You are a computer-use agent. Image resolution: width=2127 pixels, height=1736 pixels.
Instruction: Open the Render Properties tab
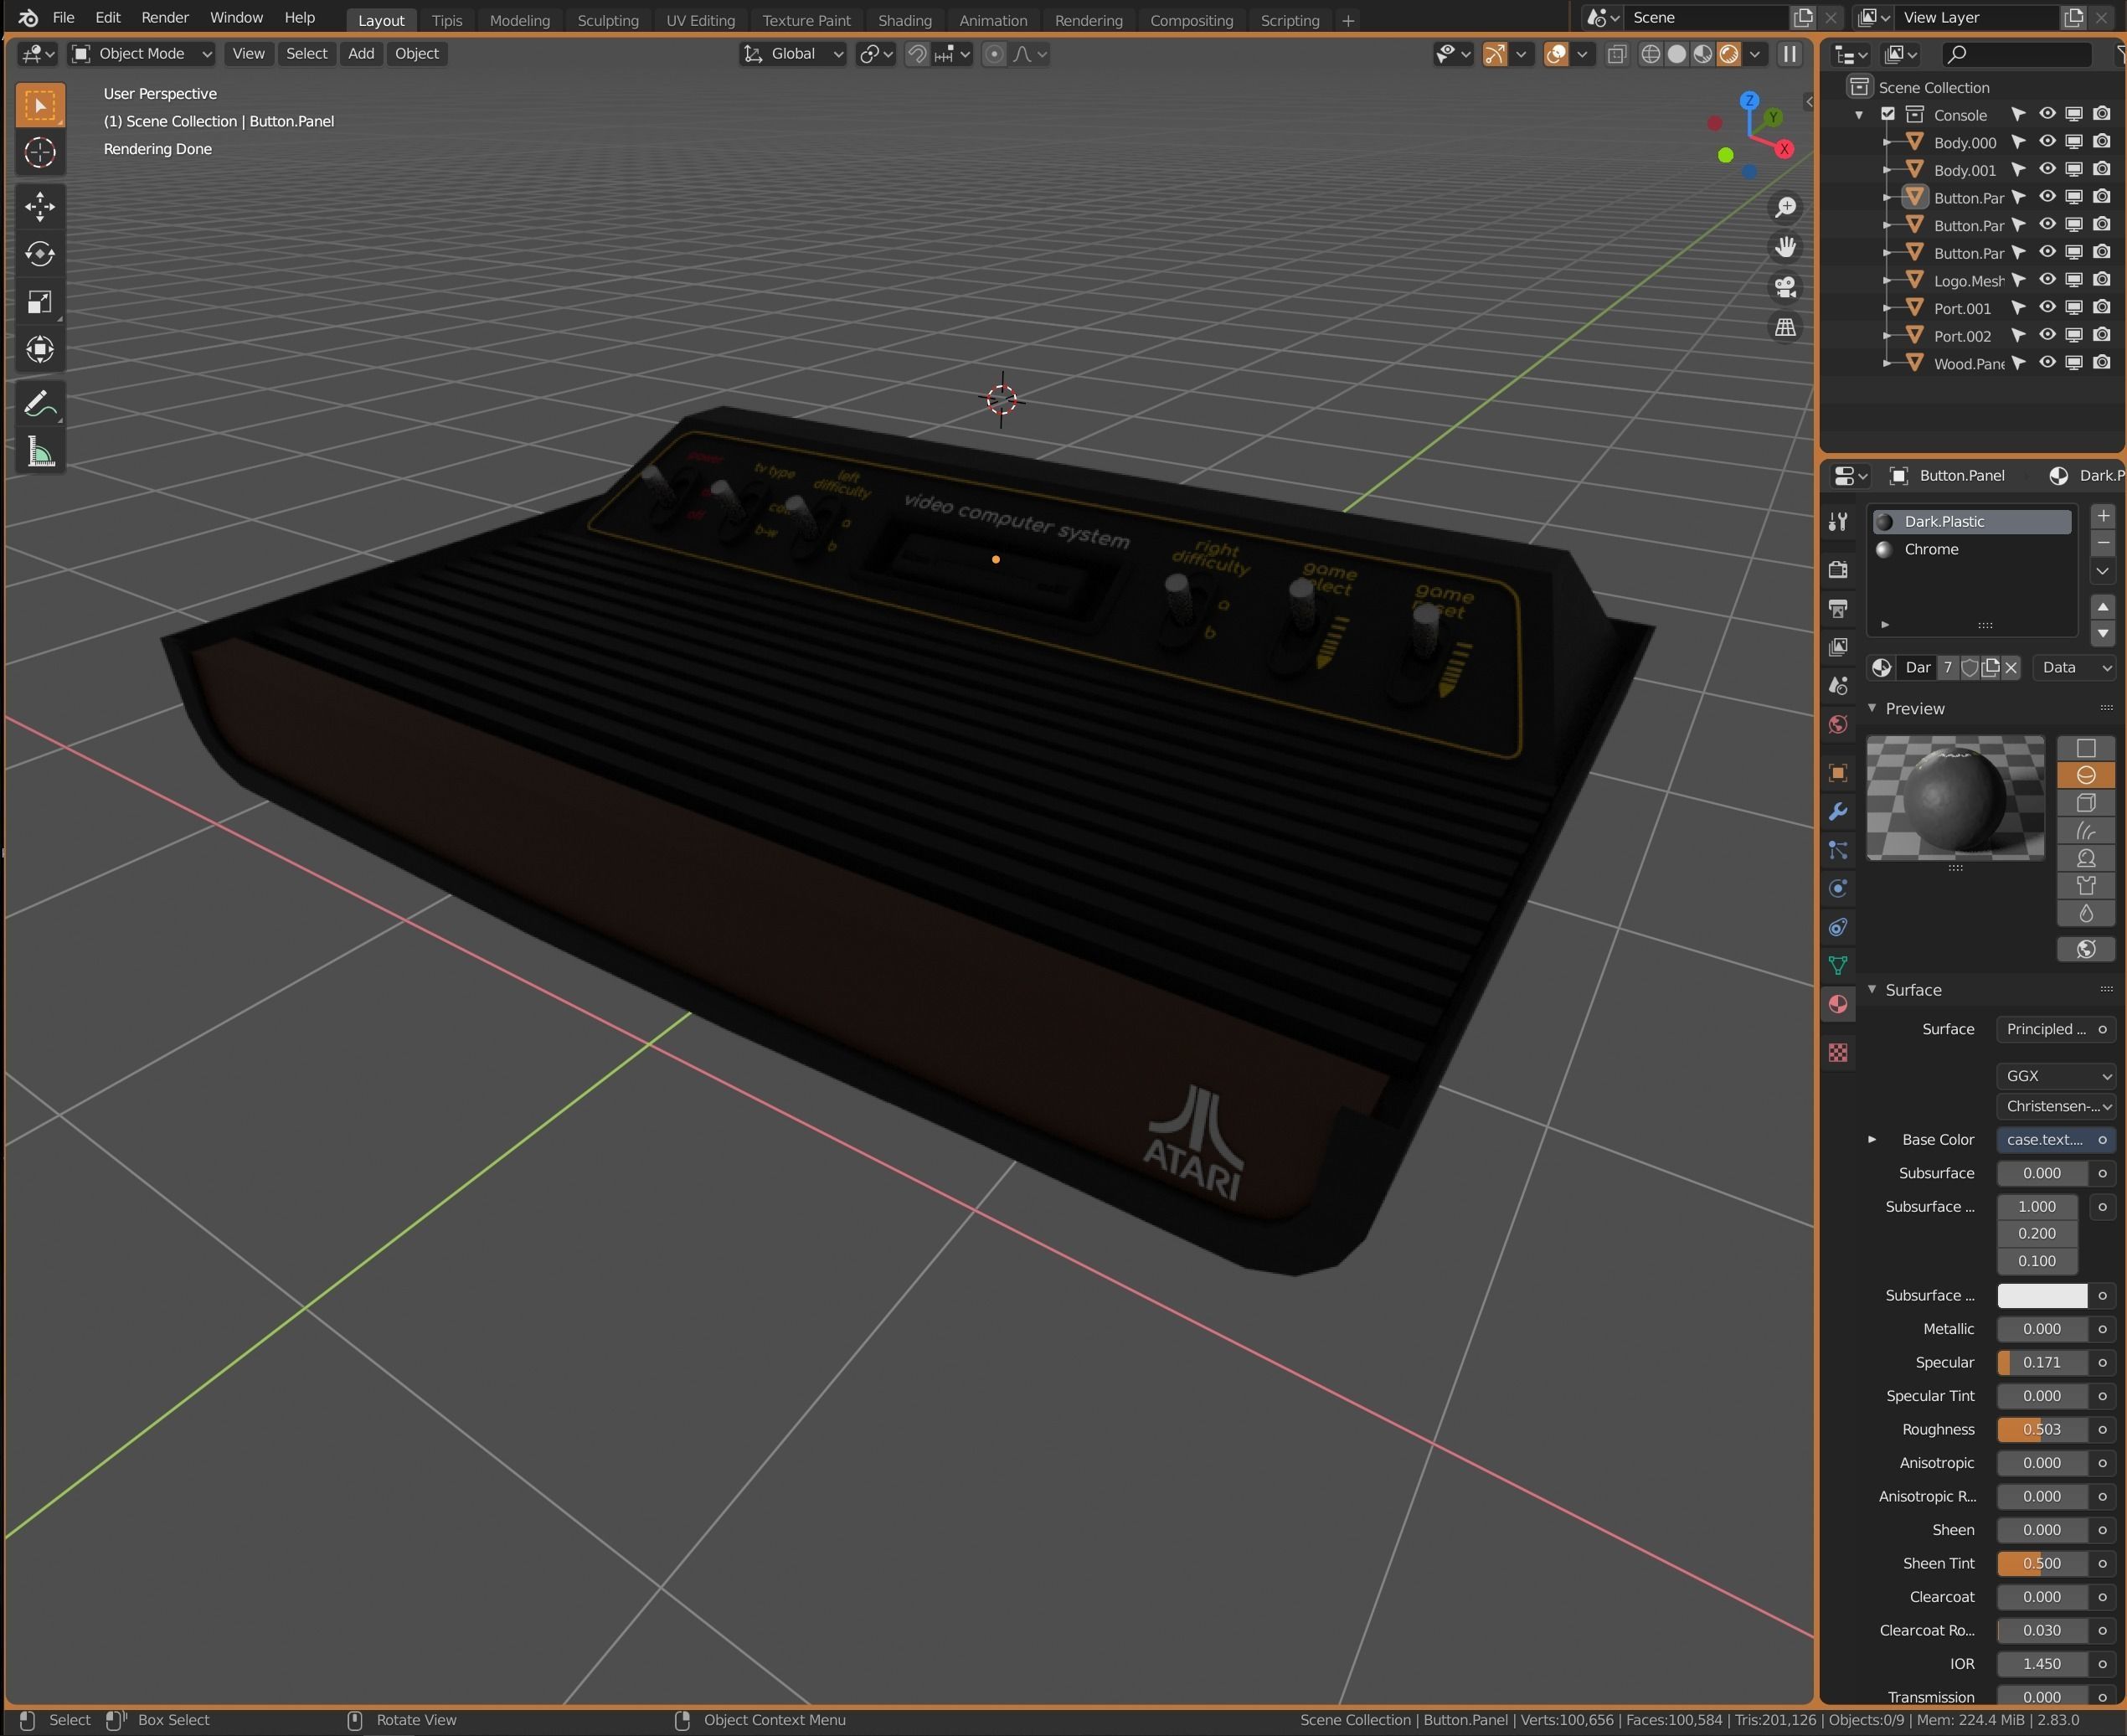(1837, 568)
